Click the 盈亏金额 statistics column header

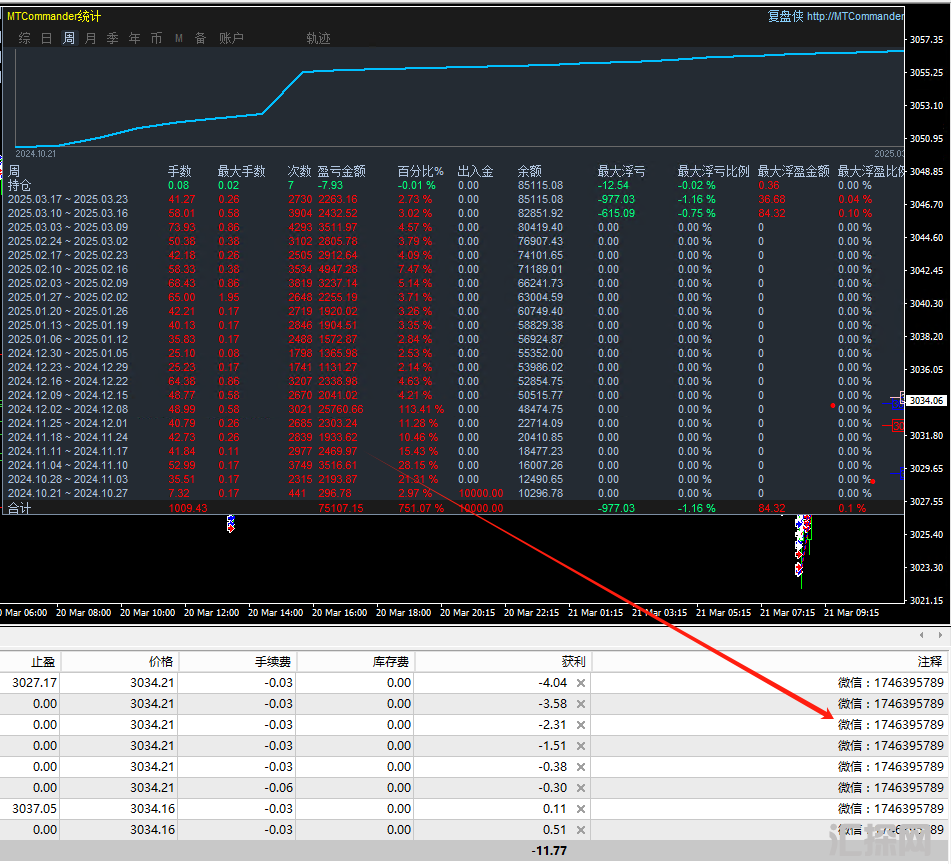(341, 171)
